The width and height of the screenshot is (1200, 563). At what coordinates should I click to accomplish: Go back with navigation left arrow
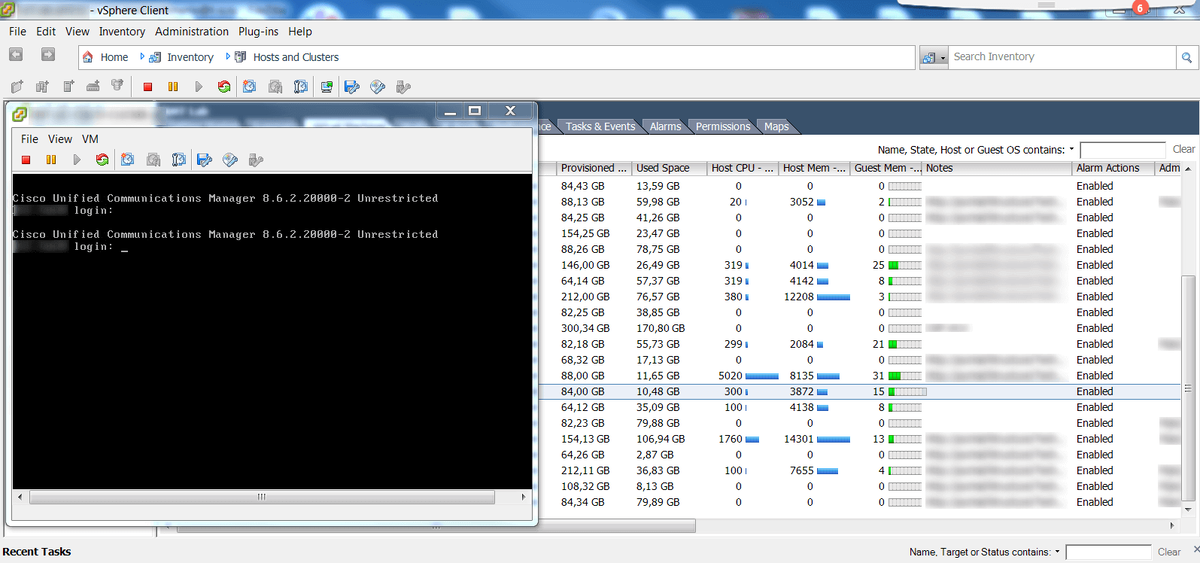tap(18, 56)
